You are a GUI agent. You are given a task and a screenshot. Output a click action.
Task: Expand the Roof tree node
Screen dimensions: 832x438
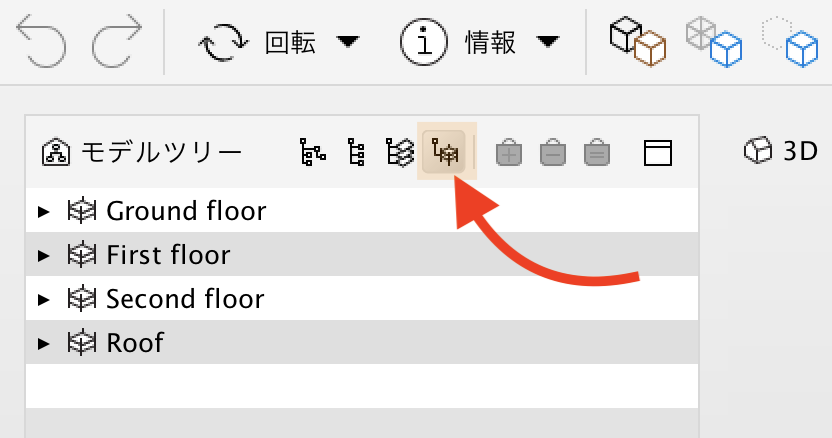[x=44, y=343]
